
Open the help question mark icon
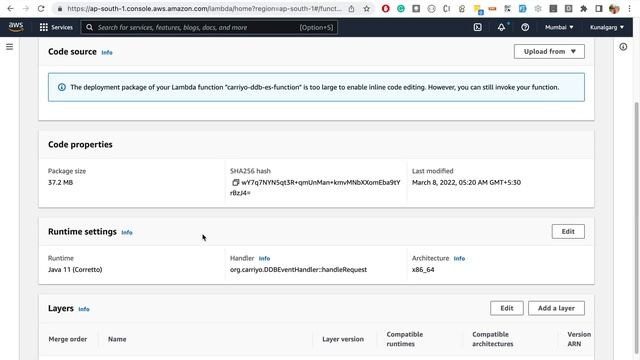click(525, 27)
